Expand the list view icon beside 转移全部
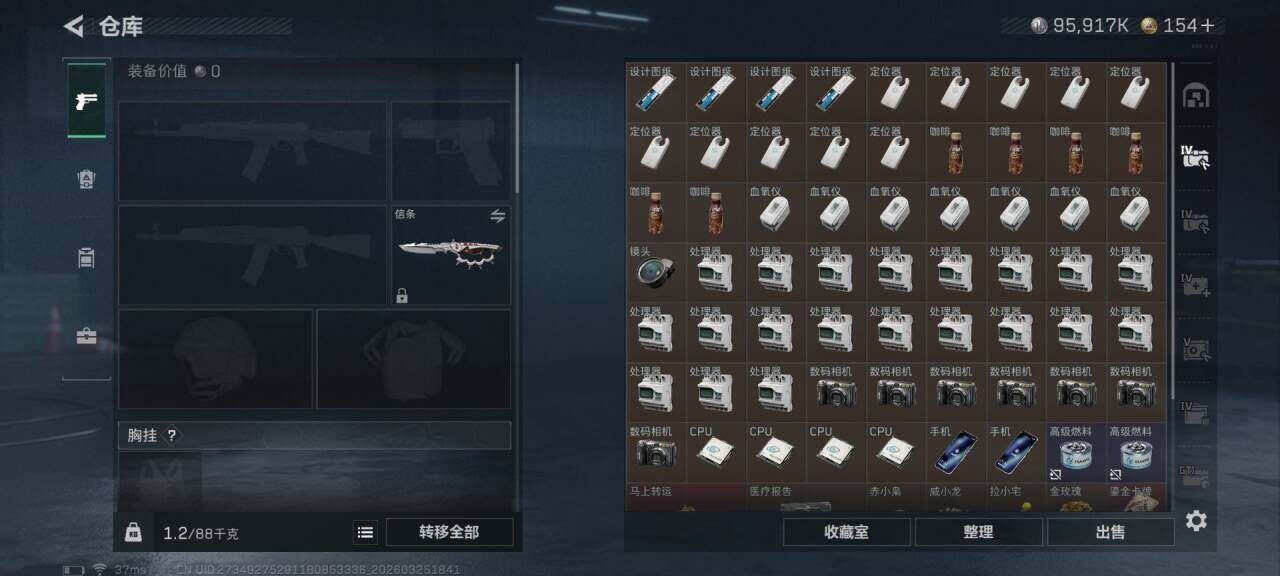This screenshot has height=576, width=1280. 366,533
